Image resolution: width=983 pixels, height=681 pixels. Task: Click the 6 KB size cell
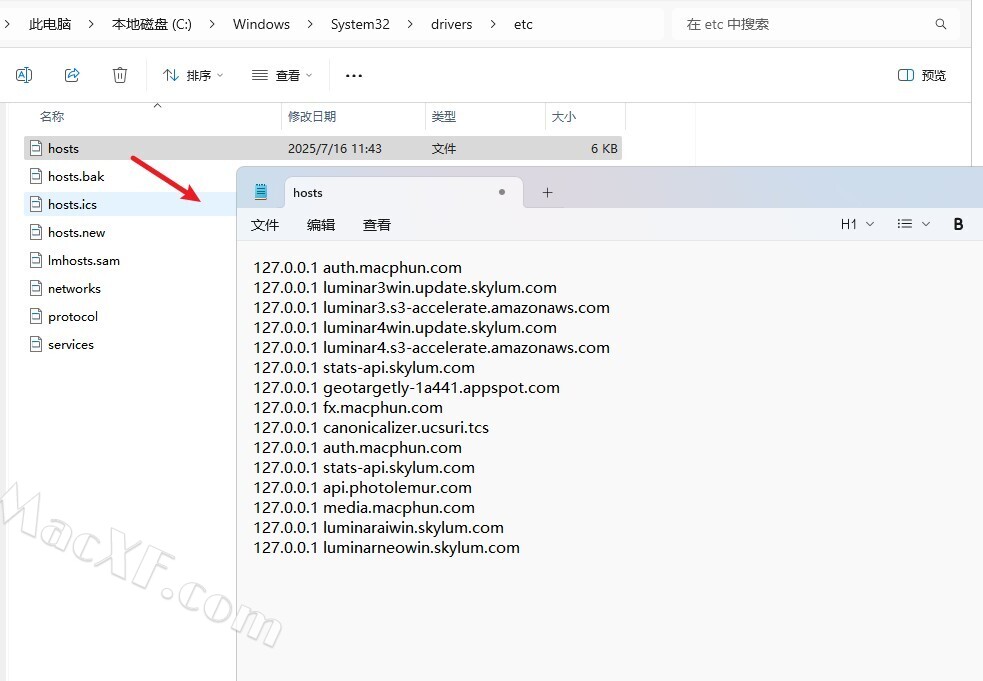(x=604, y=149)
